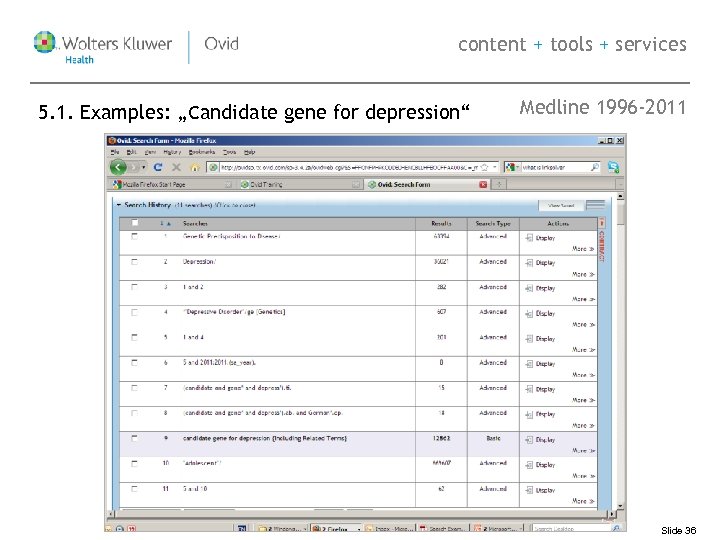This screenshot has width=720, height=540.
Task: Click the magnifier icon in the search box
Action: tap(594, 167)
